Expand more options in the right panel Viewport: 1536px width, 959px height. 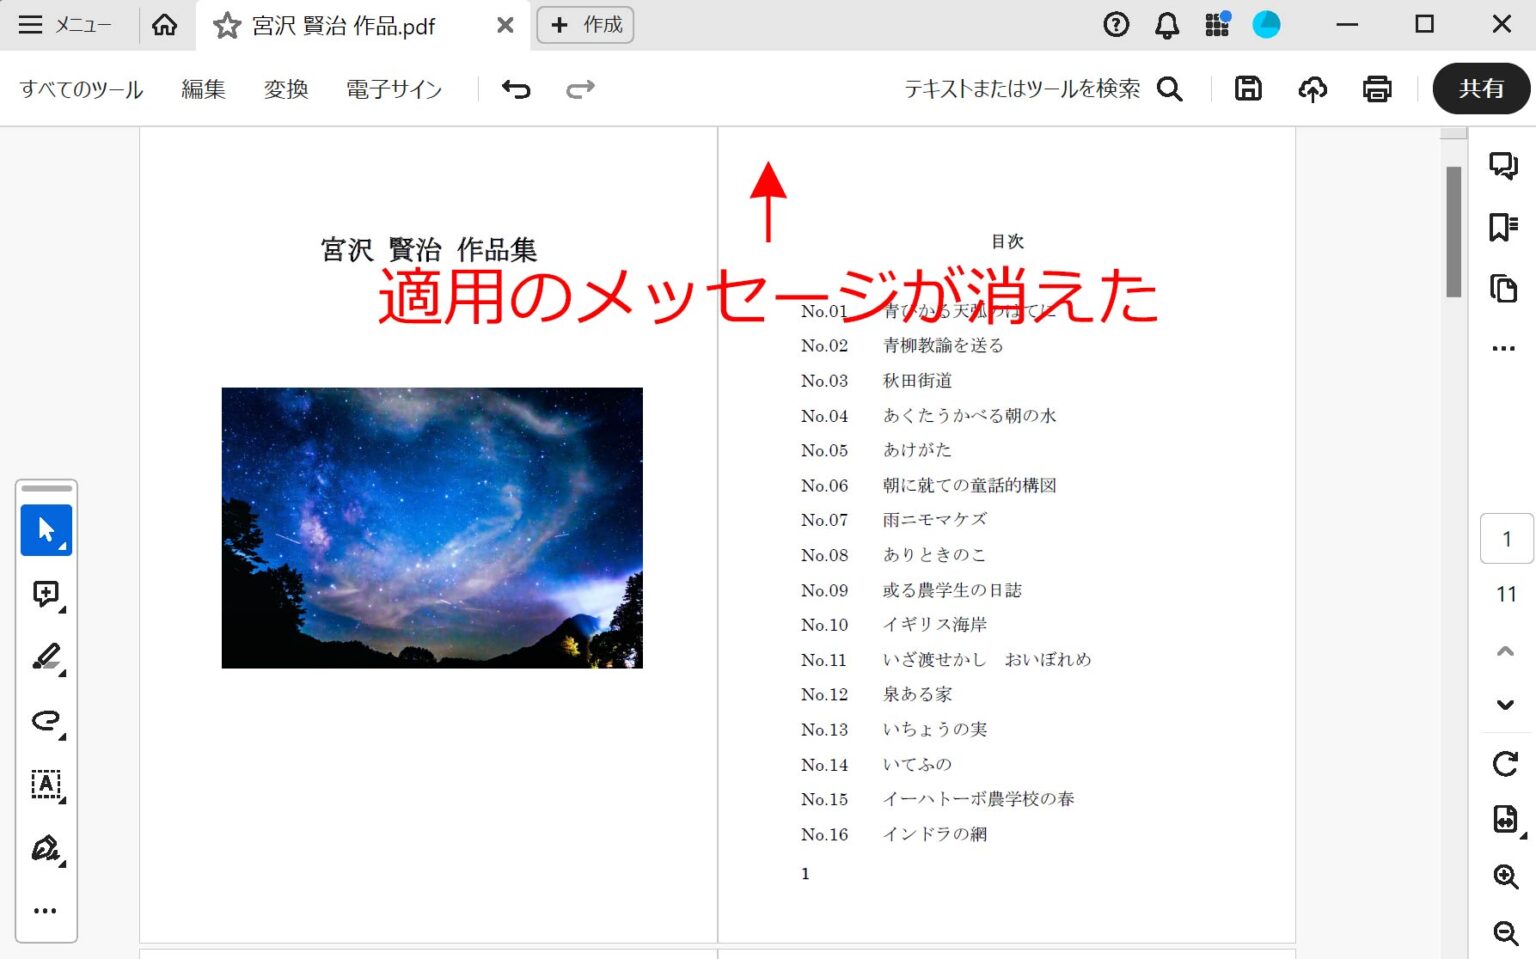click(1503, 349)
